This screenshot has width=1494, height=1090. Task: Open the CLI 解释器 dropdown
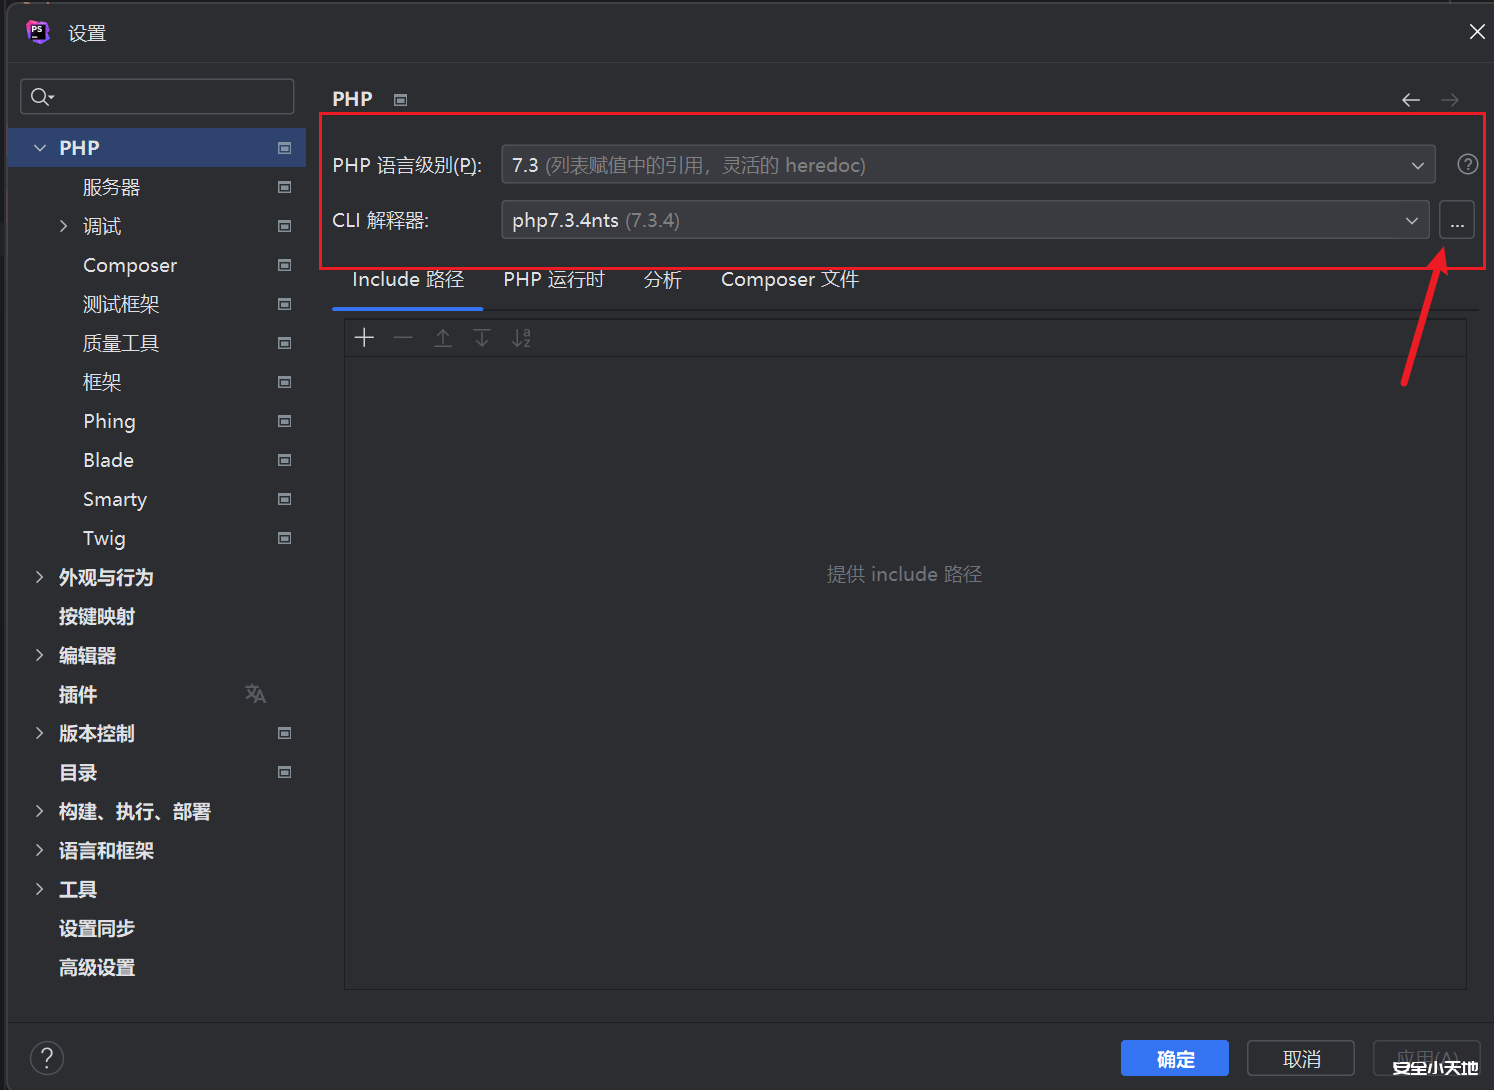tap(1410, 220)
